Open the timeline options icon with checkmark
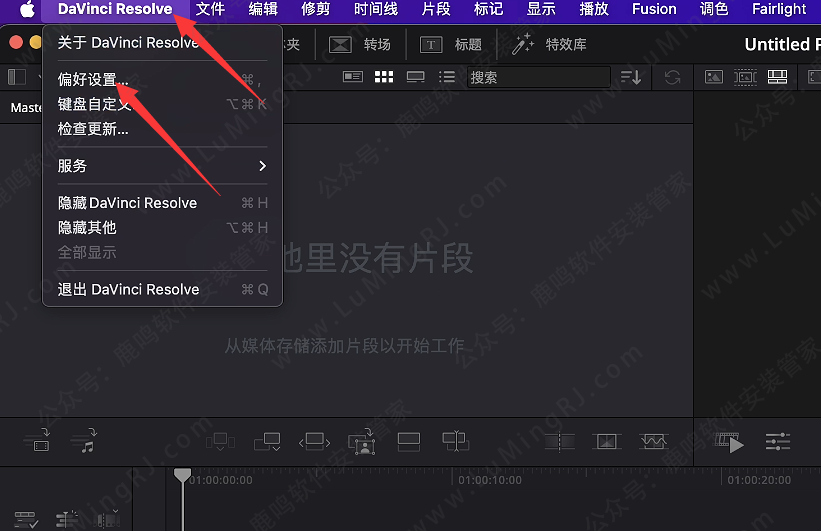821x531 pixels. (x=26, y=519)
